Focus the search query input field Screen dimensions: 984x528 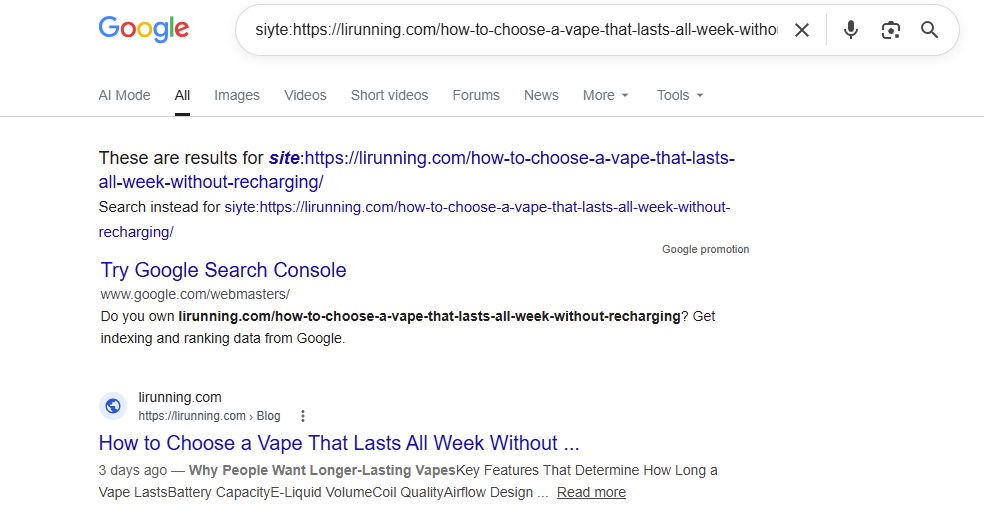tap(516, 30)
